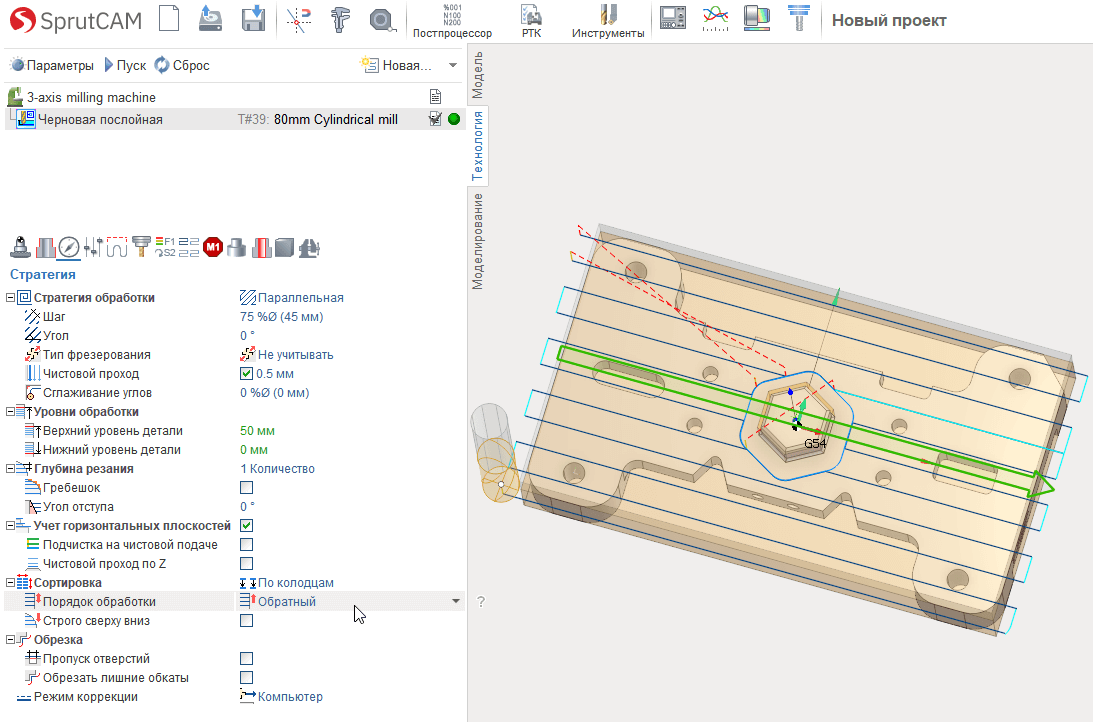Toggle the green status dot of Черновая послойная
This screenshot has width=1093, height=722.
coord(454,119)
